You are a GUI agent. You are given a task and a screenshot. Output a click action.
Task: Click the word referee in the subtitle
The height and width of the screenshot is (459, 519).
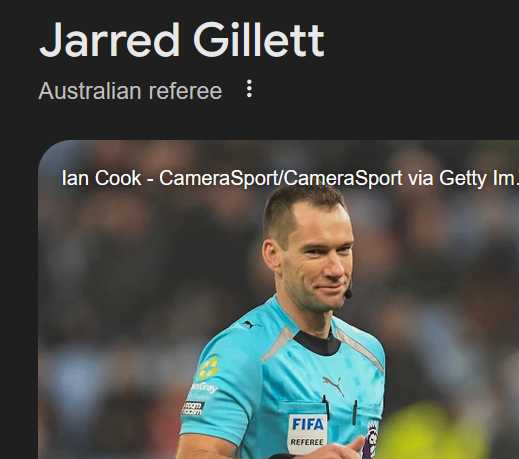[x=185, y=91]
